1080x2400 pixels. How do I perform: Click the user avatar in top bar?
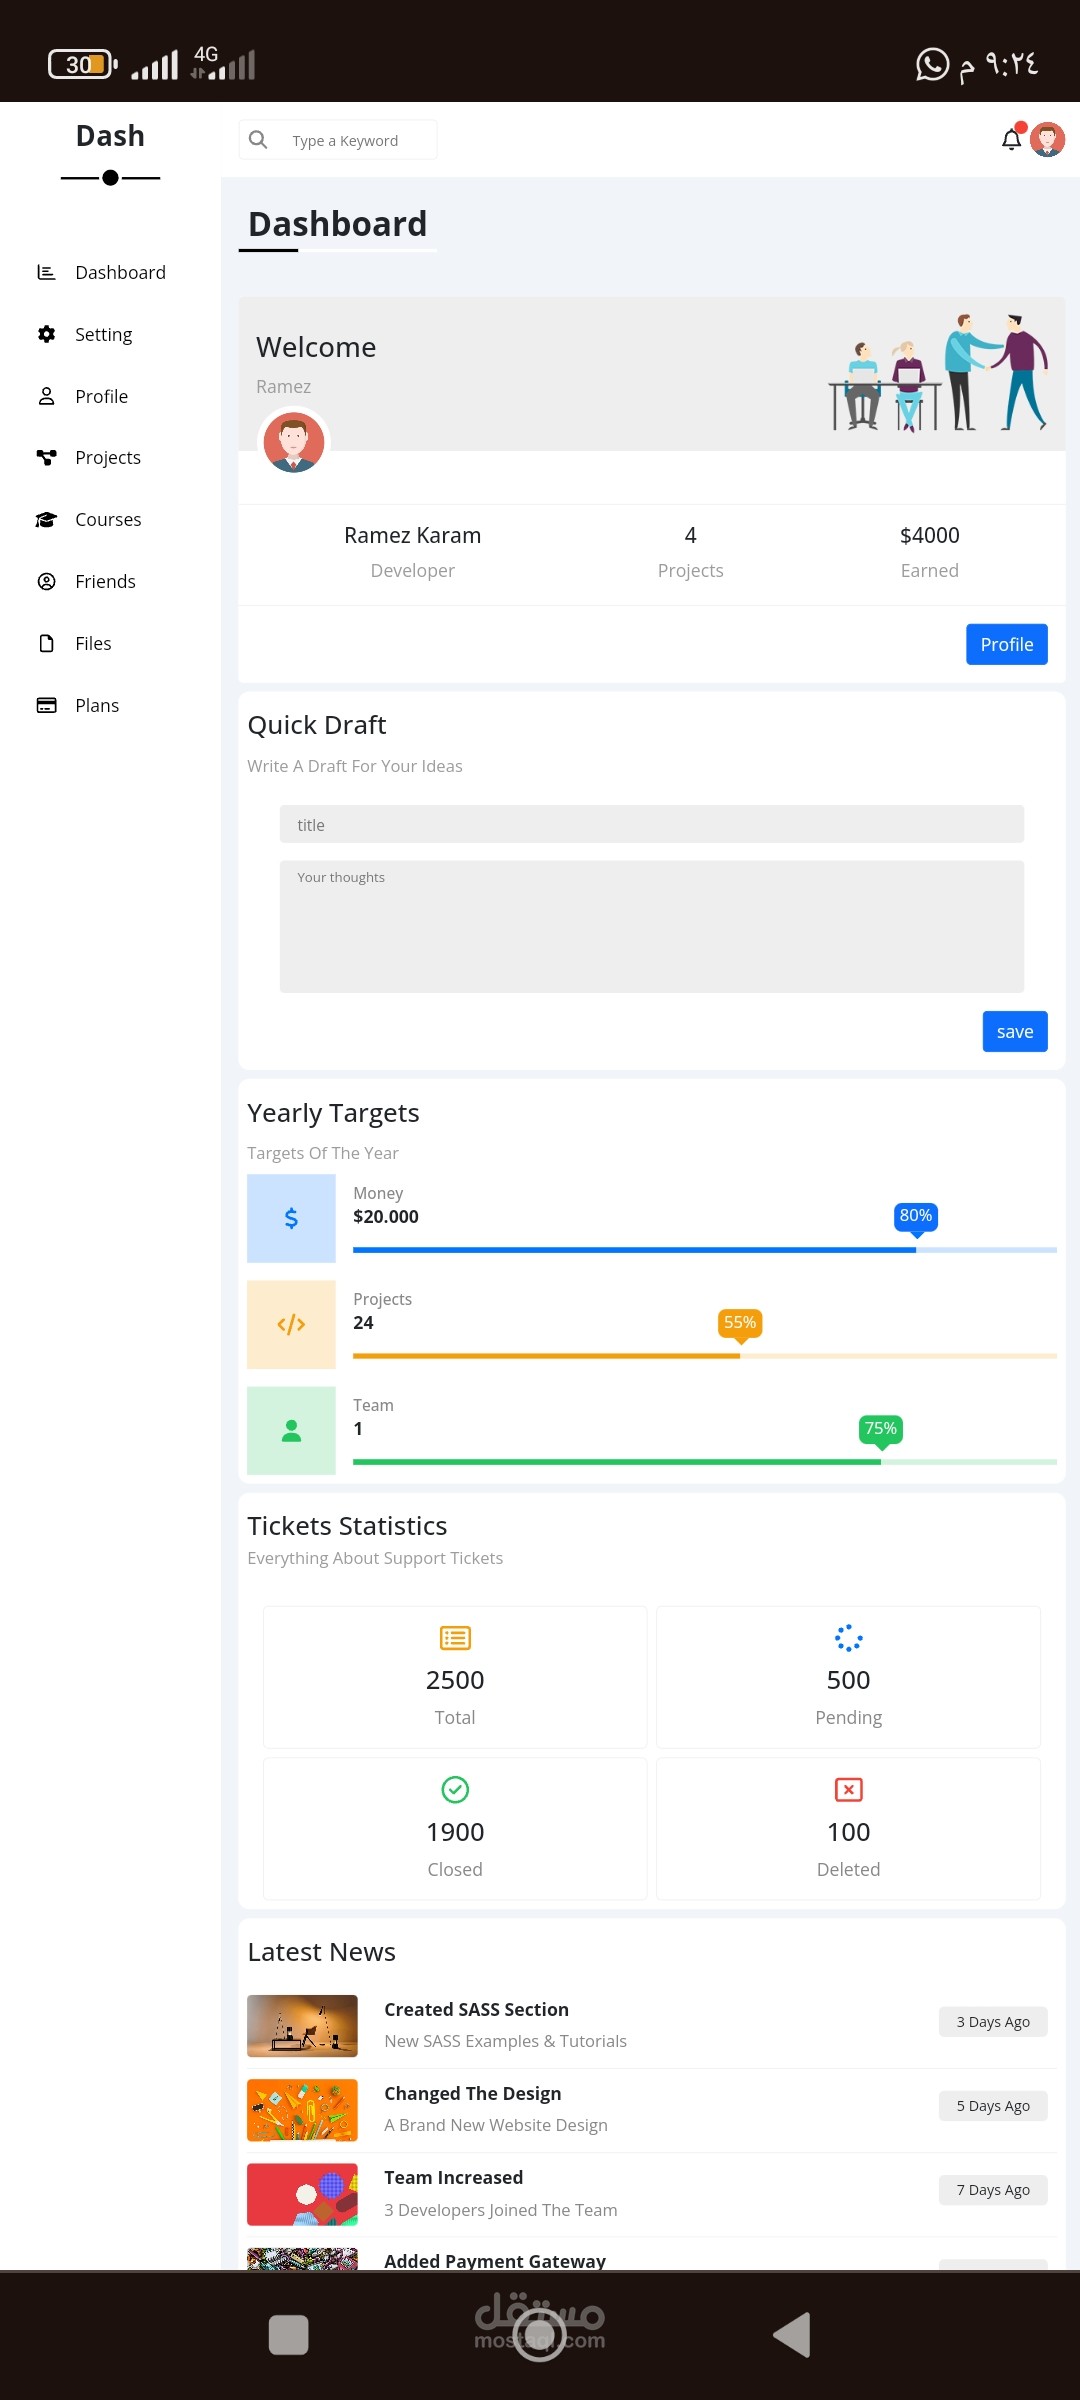click(x=1047, y=140)
